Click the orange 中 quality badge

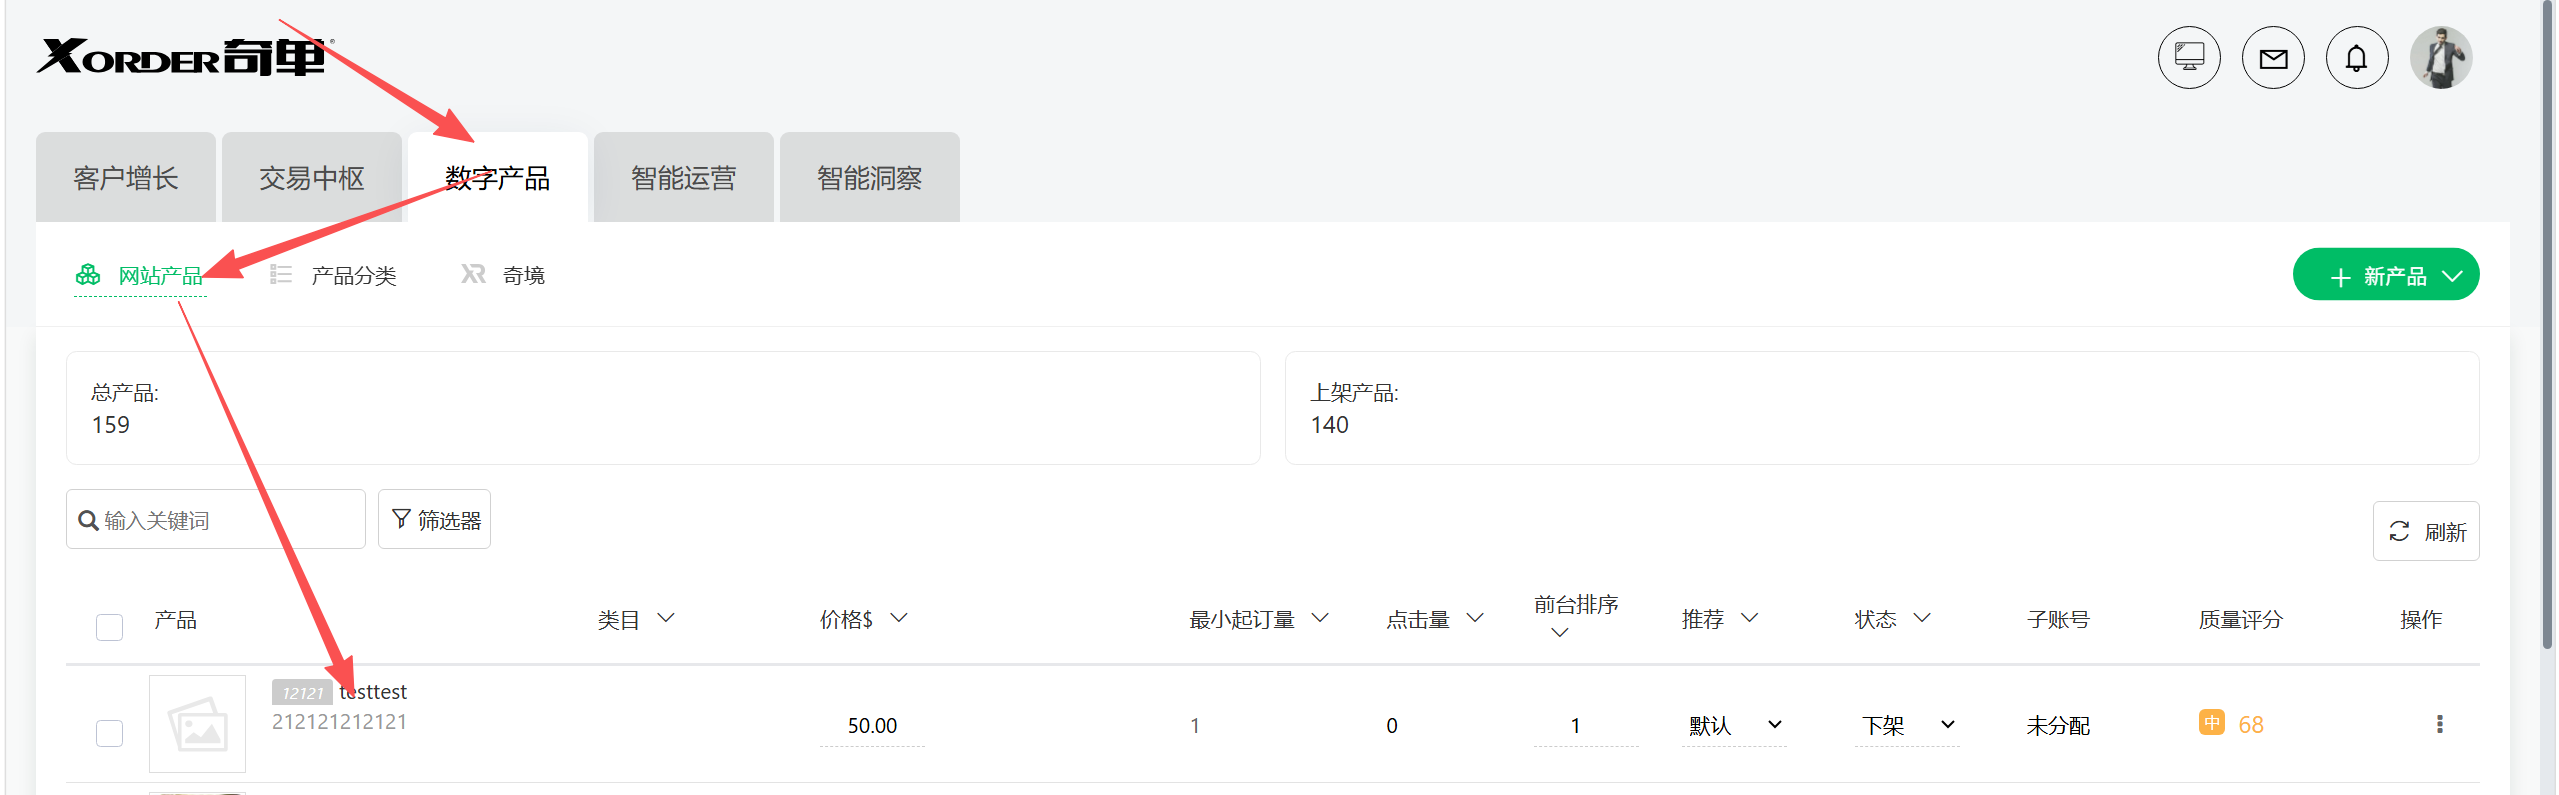click(2211, 723)
